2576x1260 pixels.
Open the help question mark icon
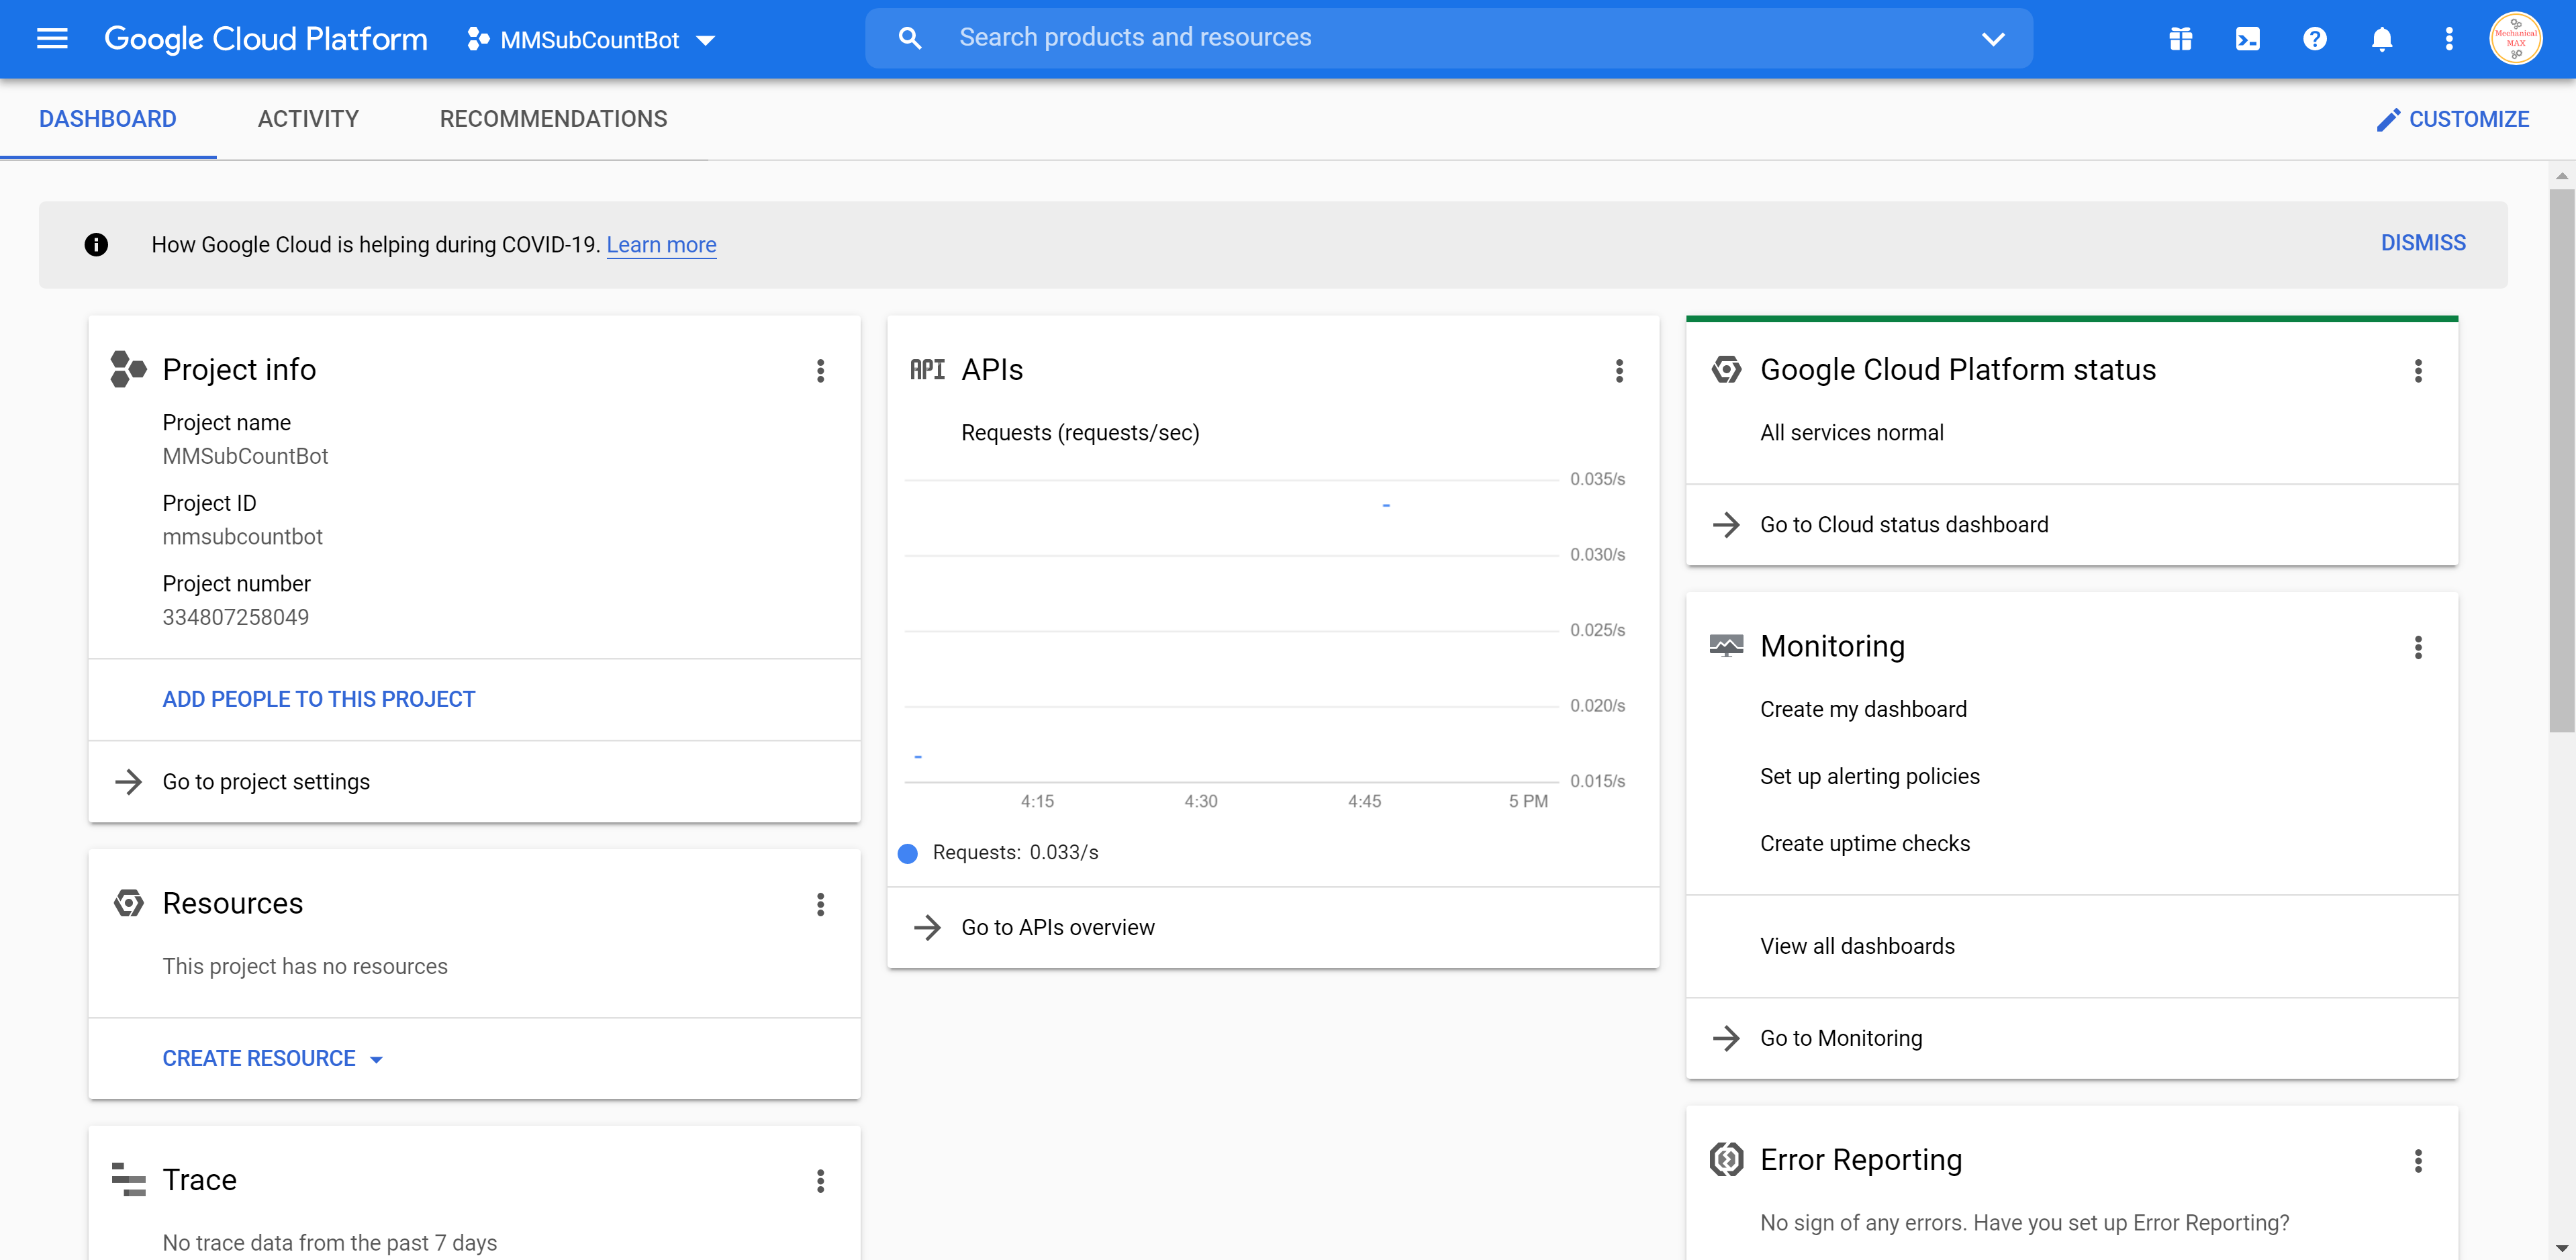tap(2314, 39)
